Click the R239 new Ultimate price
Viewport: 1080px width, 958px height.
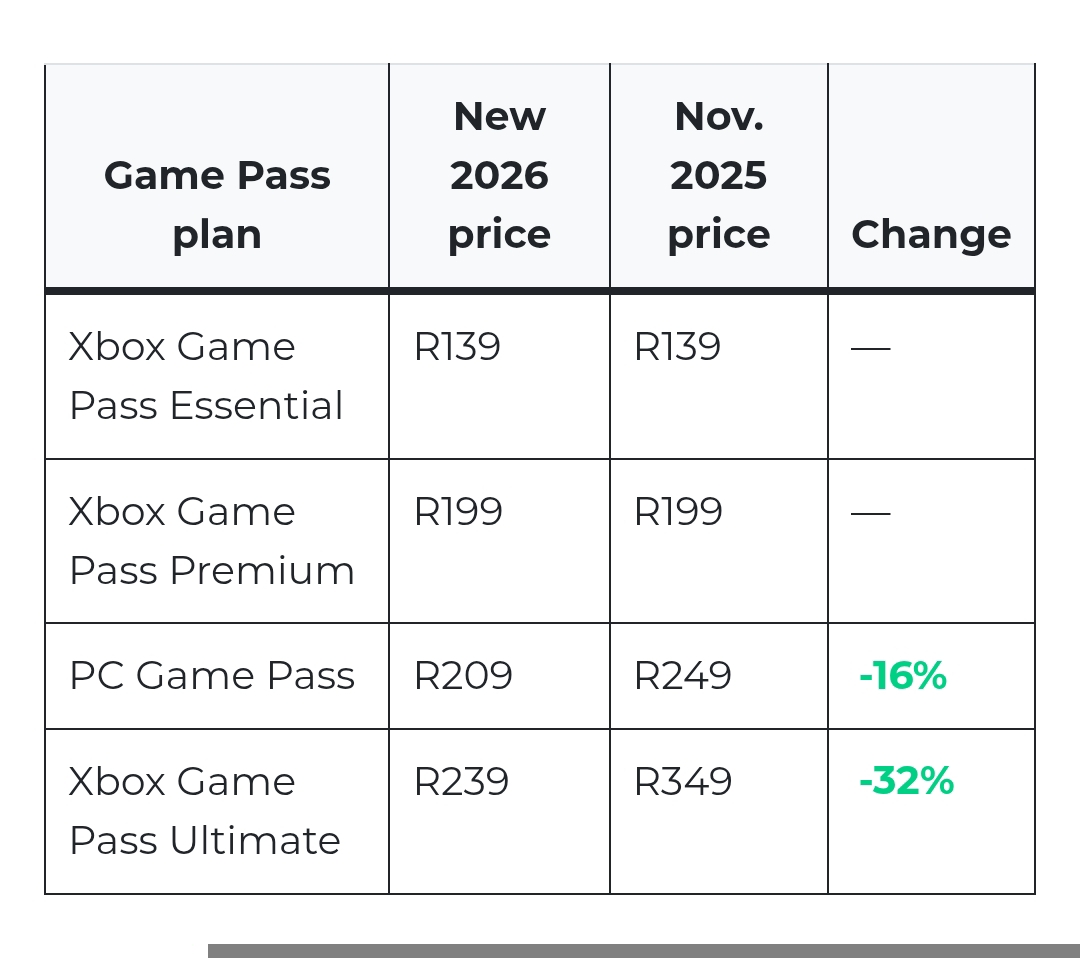tap(462, 781)
